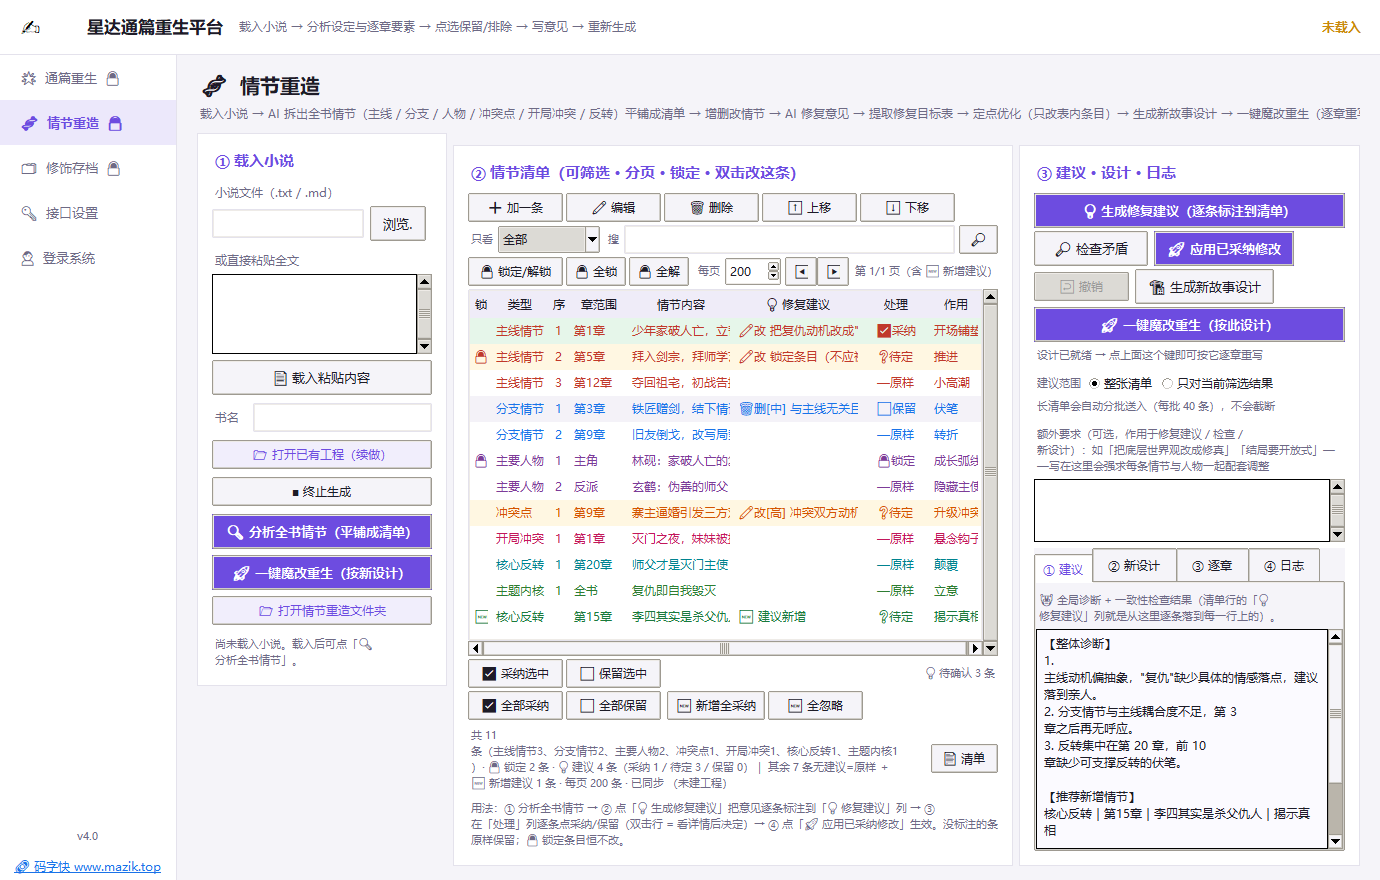The width and height of the screenshot is (1380, 880).
Task: Go to the previous page of the list
Action: point(801,271)
